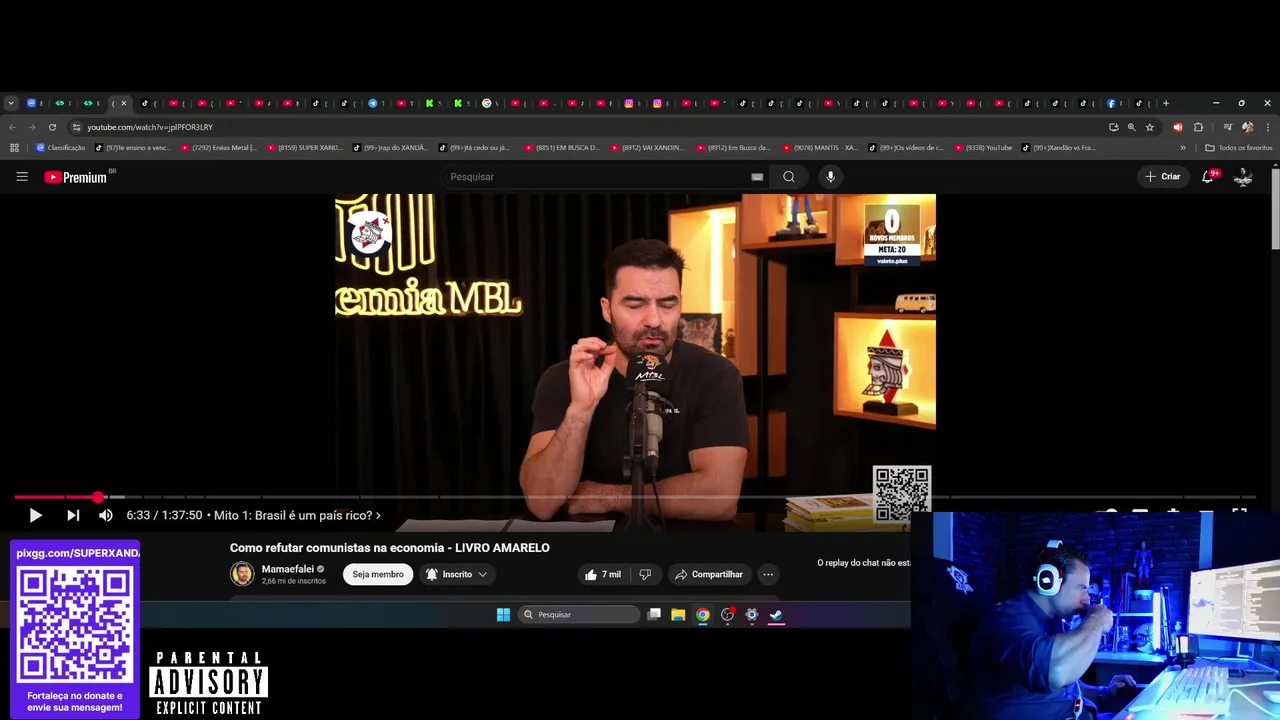Play the paused video
Viewport: 1280px width, 720px height.
(35, 515)
